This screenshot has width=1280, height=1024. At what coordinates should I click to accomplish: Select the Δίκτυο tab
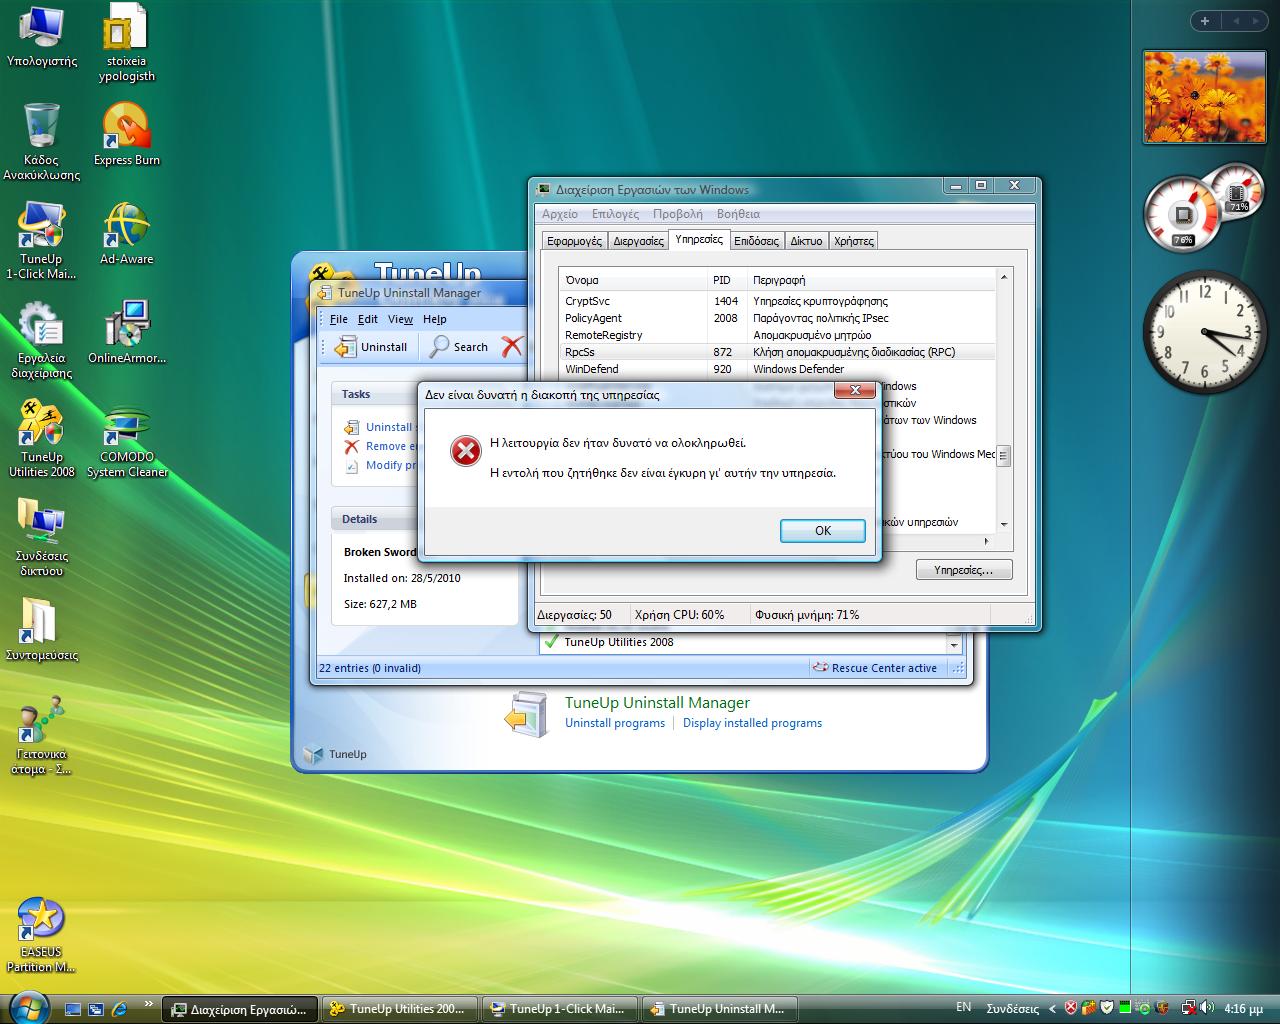tap(806, 241)
